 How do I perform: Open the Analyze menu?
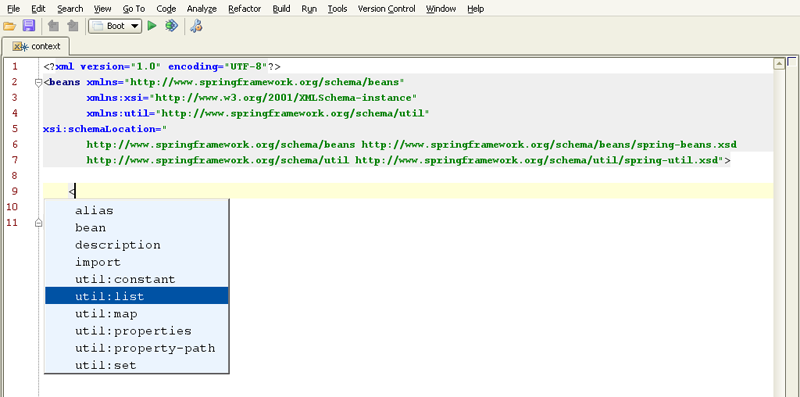pos(202,9)
